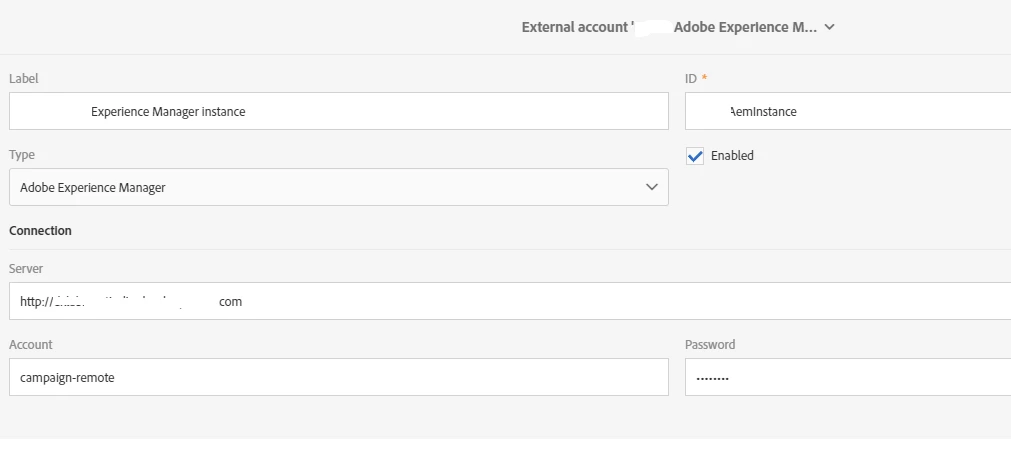This screenshot has height=454, width=1011.
Task: Click the 'Password' caption text
Action: pos(710,345)
